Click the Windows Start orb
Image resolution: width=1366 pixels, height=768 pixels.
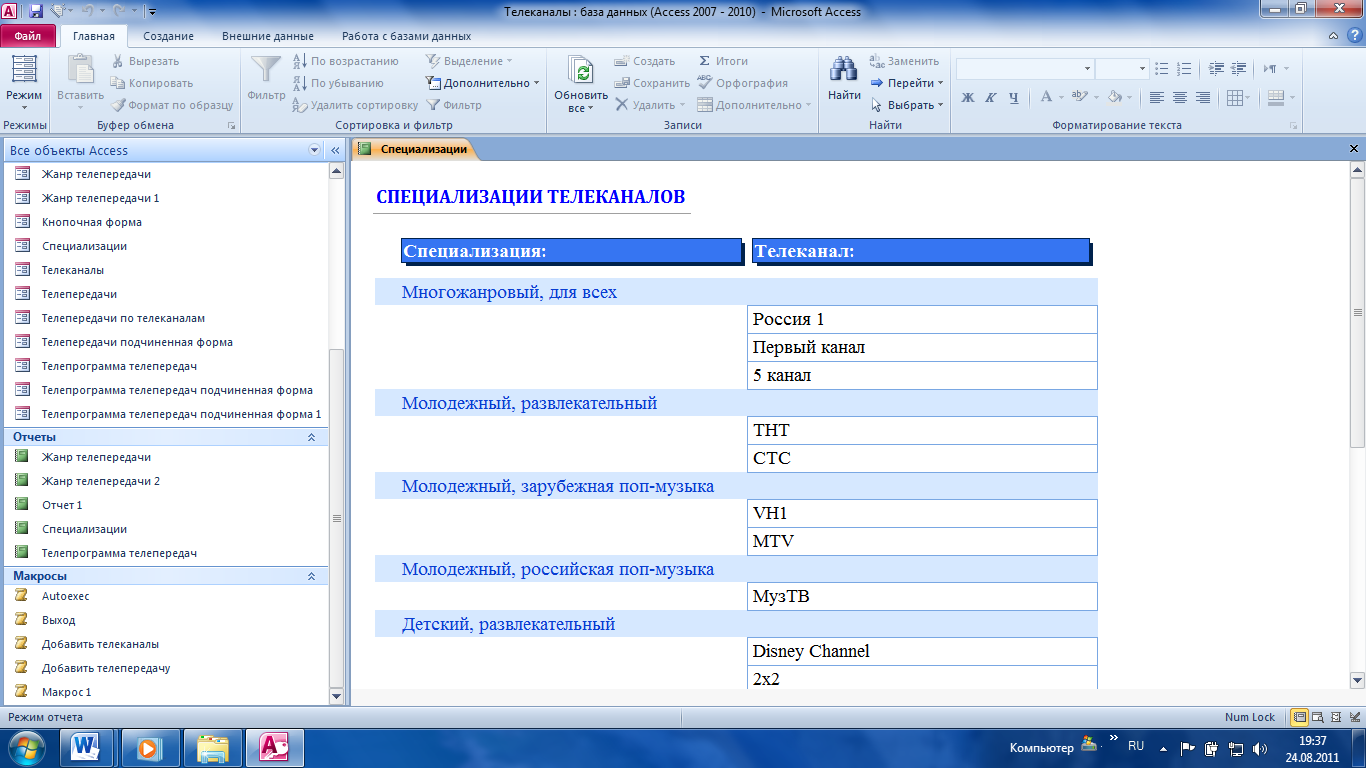pos(26,746)
